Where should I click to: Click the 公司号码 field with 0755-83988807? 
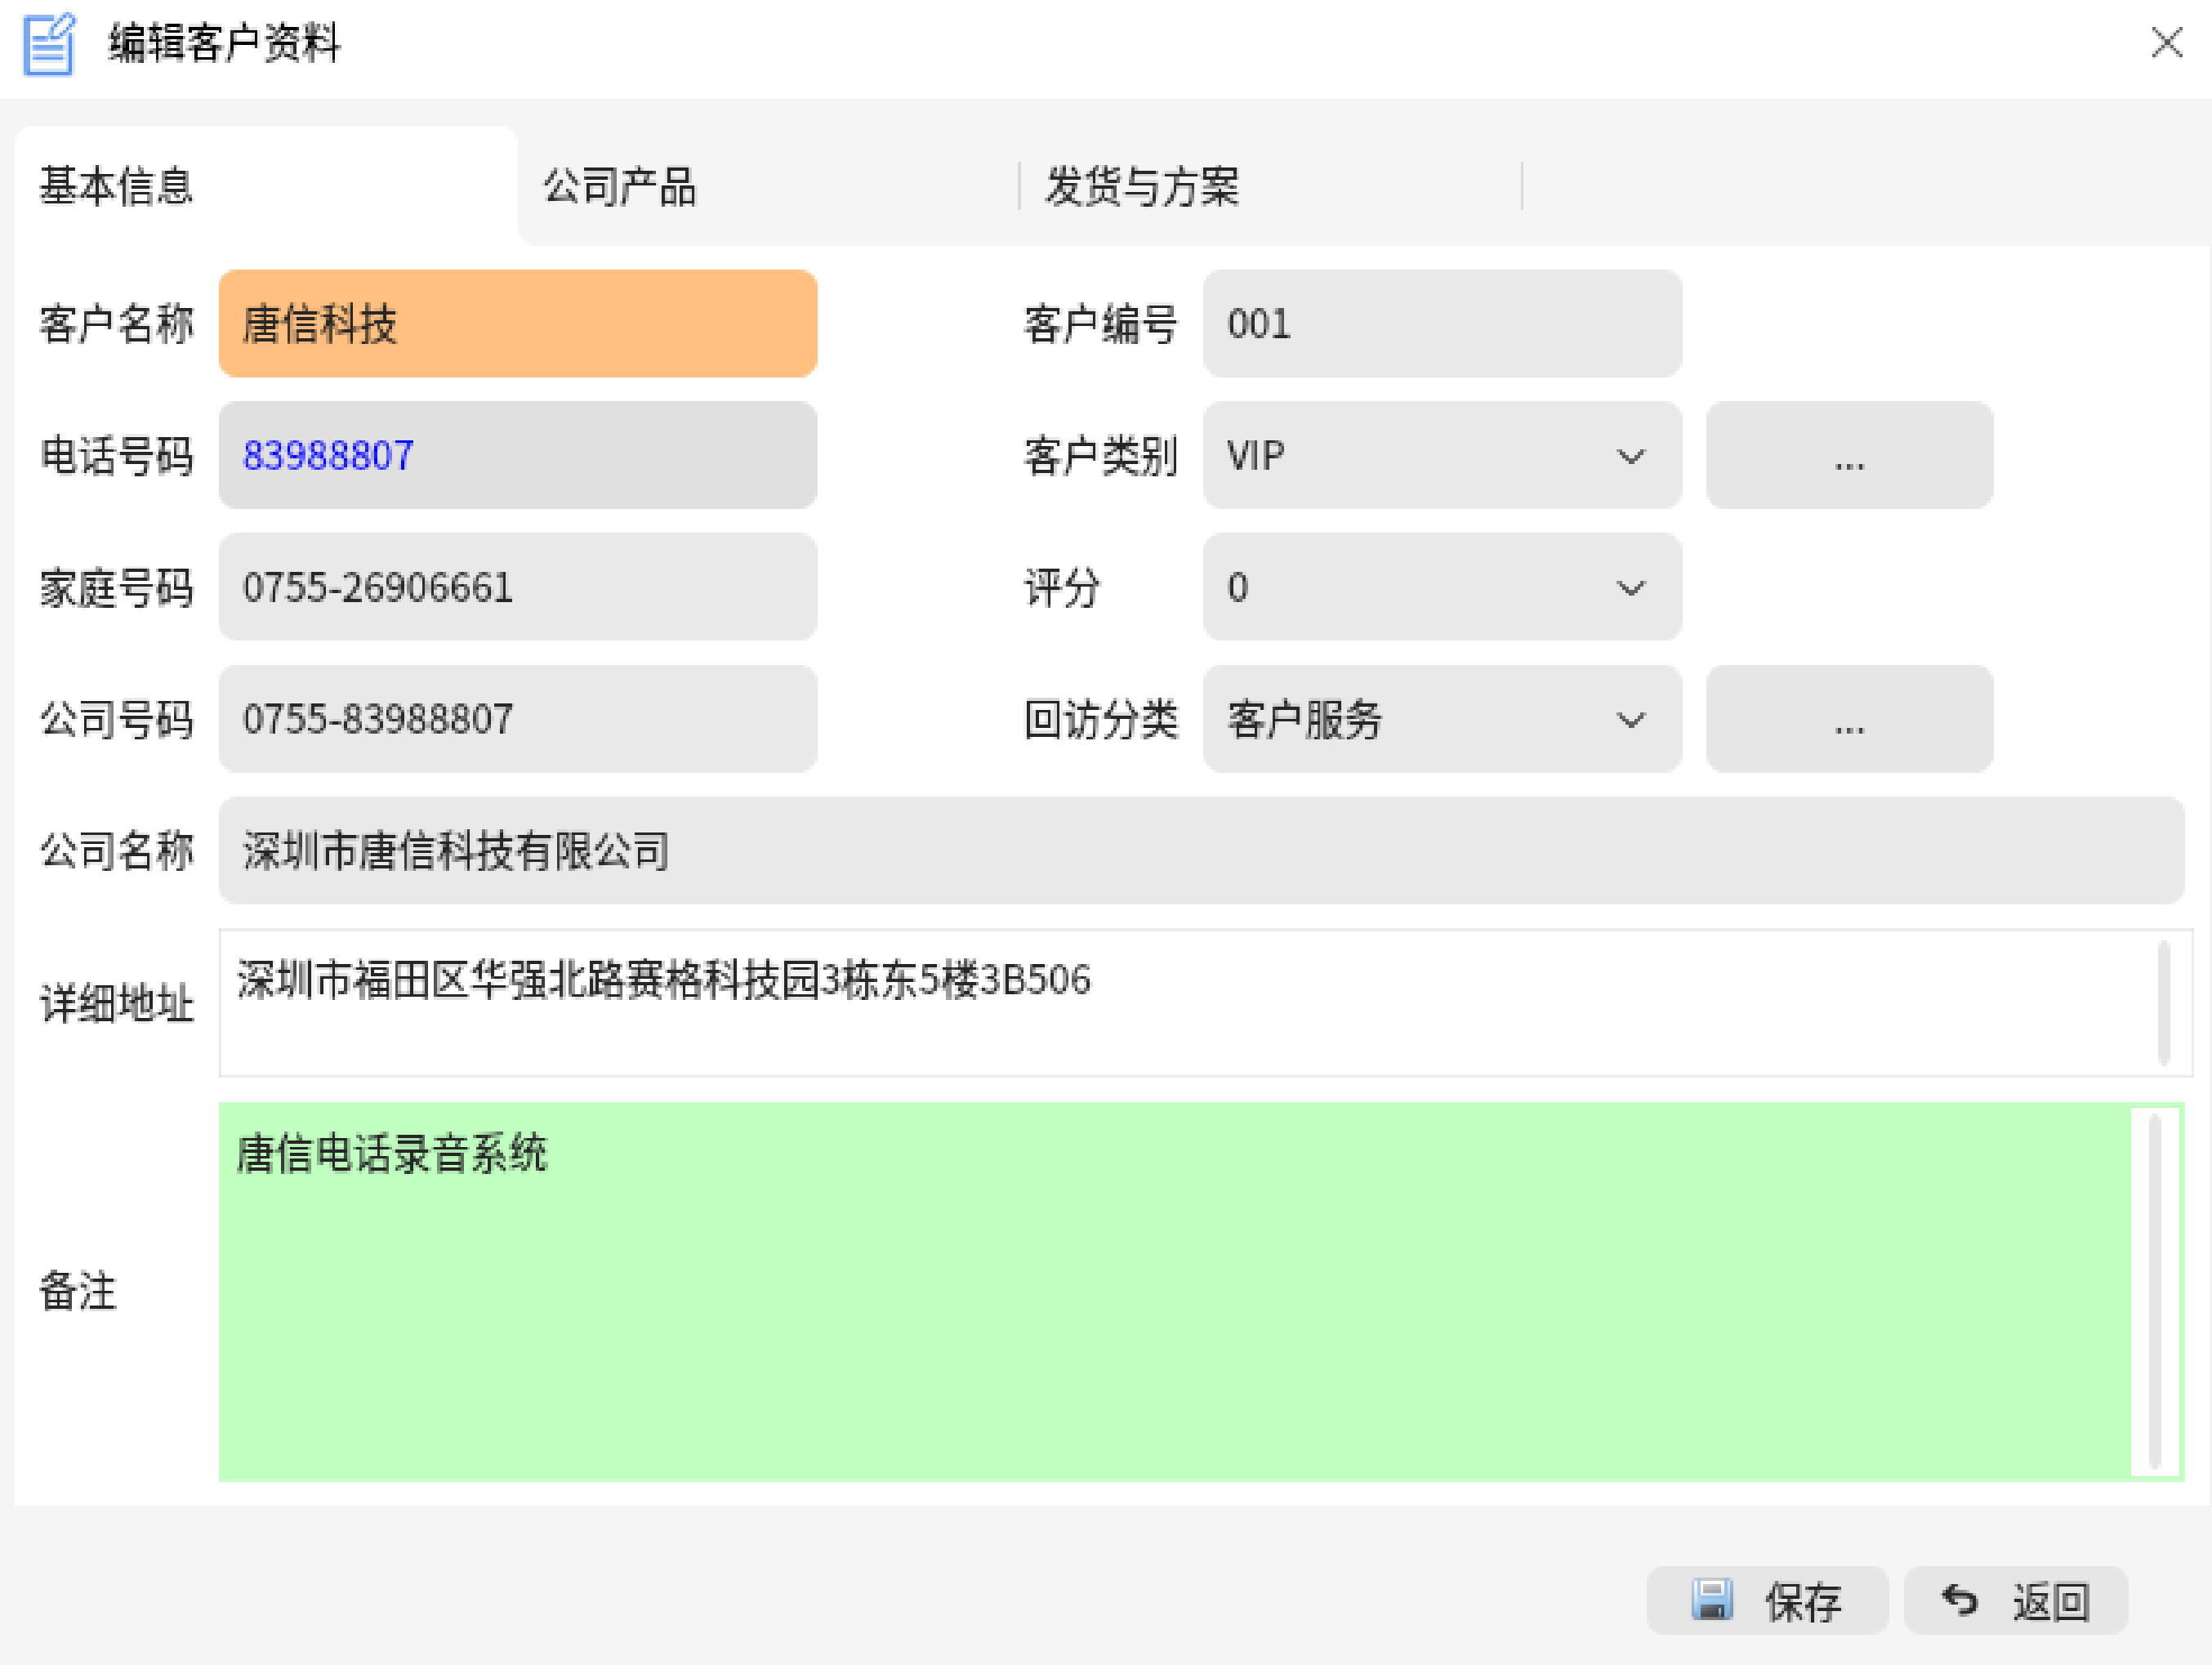[518, 719]
